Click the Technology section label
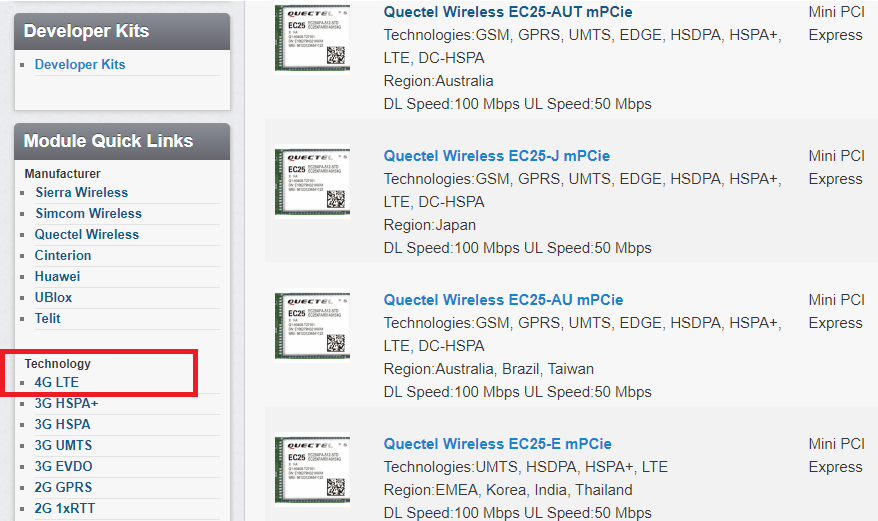Screen dimensions: 878x521 [x=57, y=364]
